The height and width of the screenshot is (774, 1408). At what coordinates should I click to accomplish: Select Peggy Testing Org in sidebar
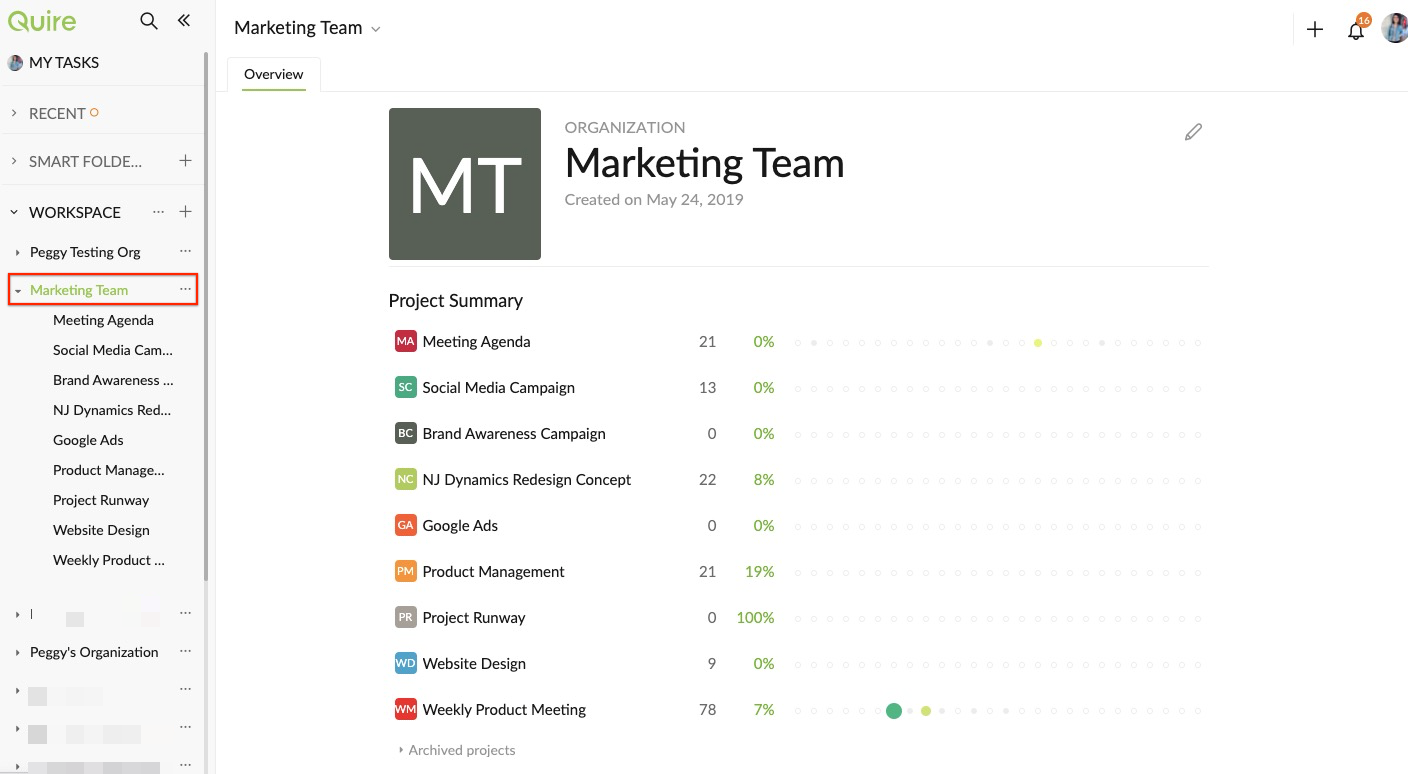(x=85, y=252)
